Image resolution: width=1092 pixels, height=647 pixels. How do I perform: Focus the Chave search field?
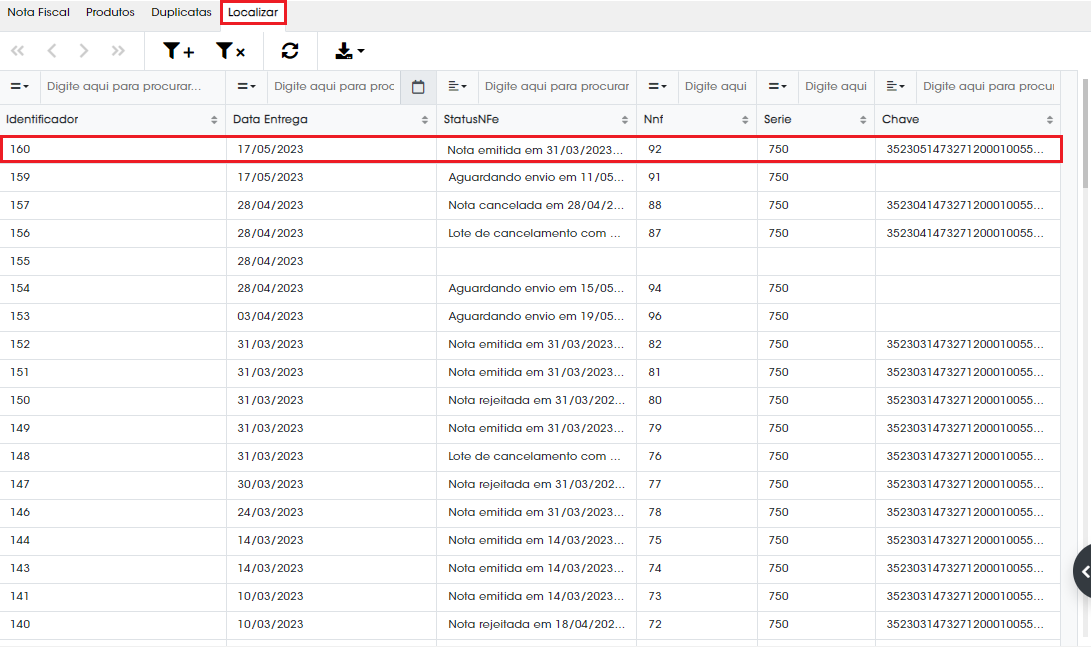coord(988,87)
